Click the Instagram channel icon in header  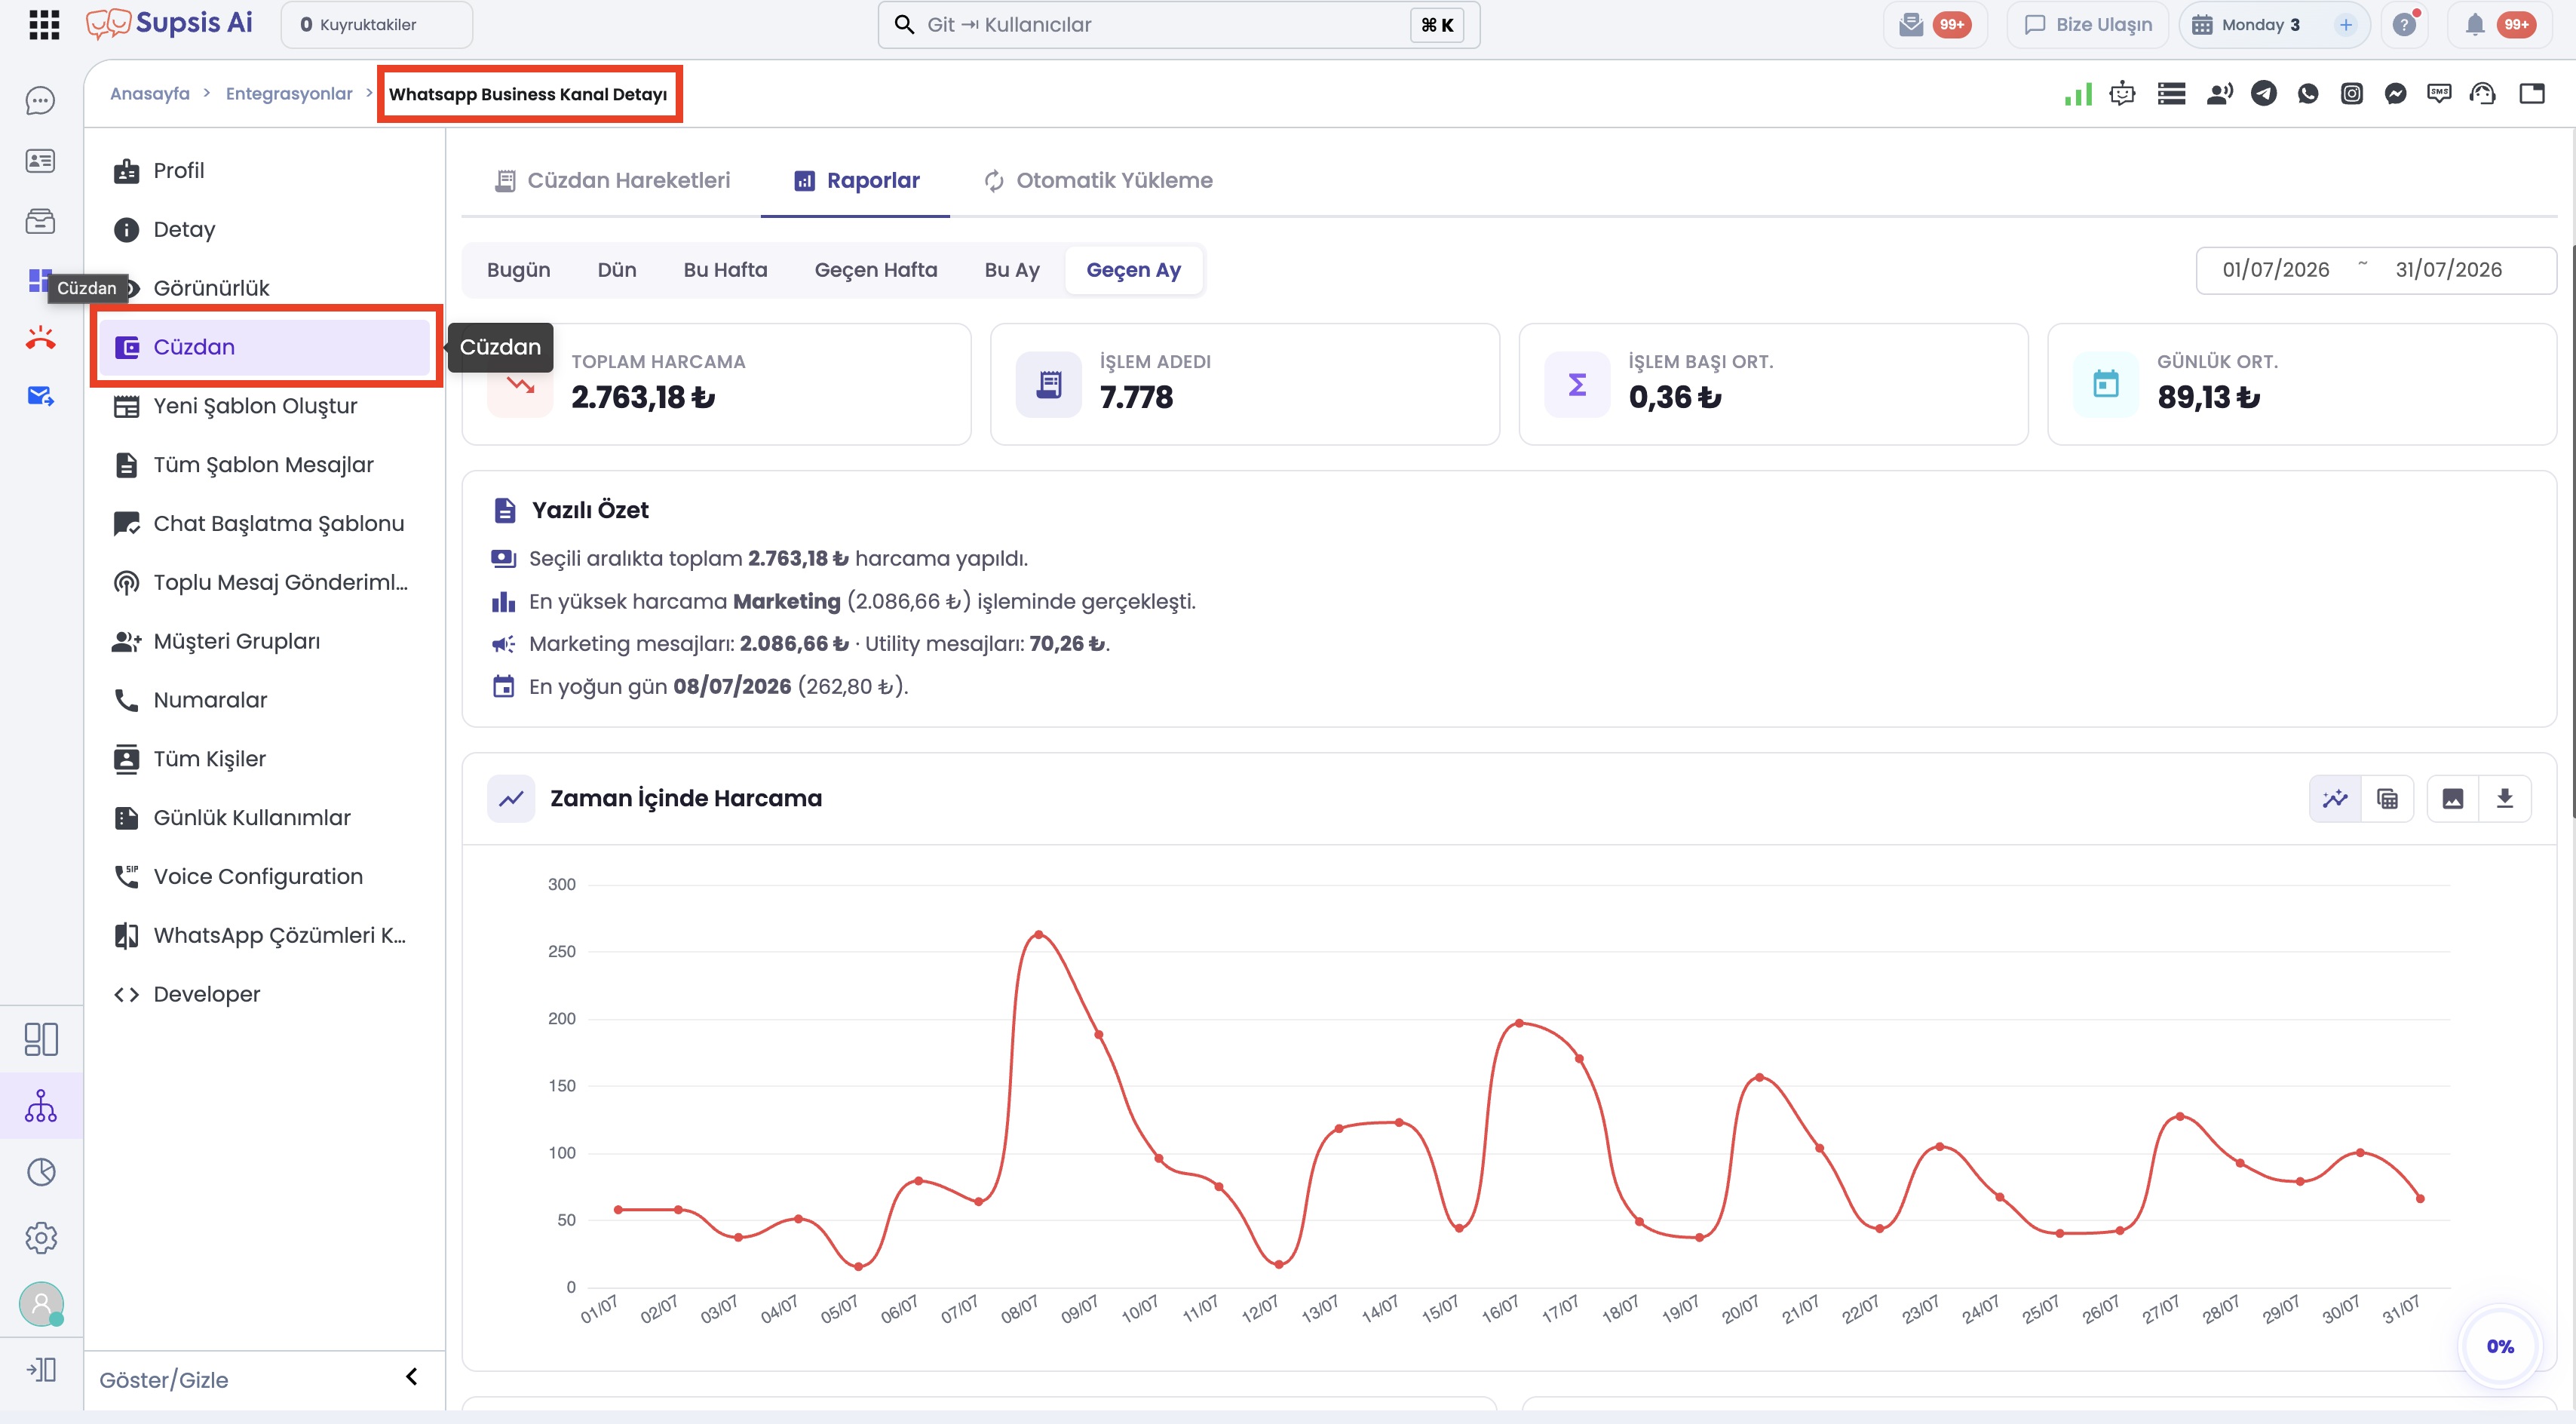click(x=2352, y=94)
